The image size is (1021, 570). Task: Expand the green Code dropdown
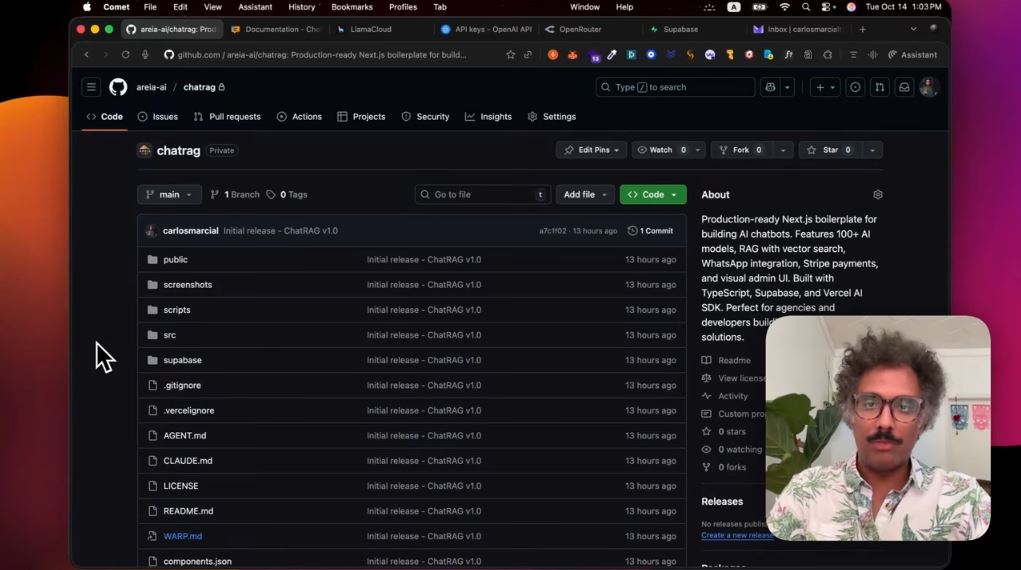[x=652, y=194]
